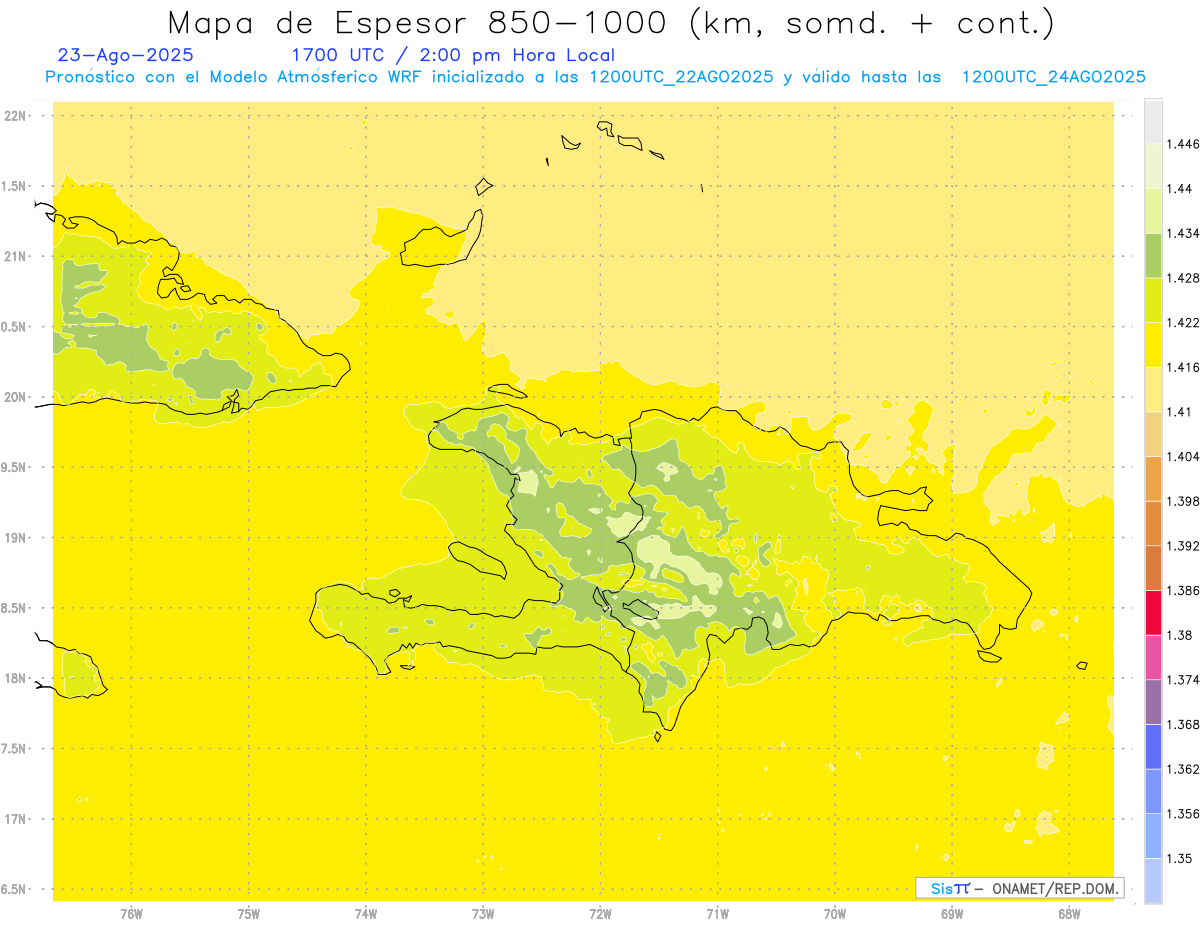Click the 70W longitude label
This screenshot has height=927, width=1200.
tap(835, 913)
